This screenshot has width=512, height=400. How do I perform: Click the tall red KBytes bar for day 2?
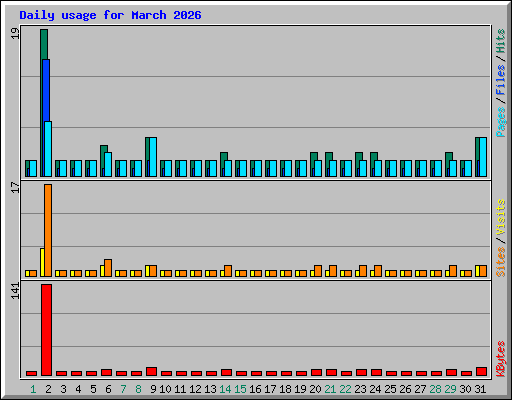[x=46, y=330]
